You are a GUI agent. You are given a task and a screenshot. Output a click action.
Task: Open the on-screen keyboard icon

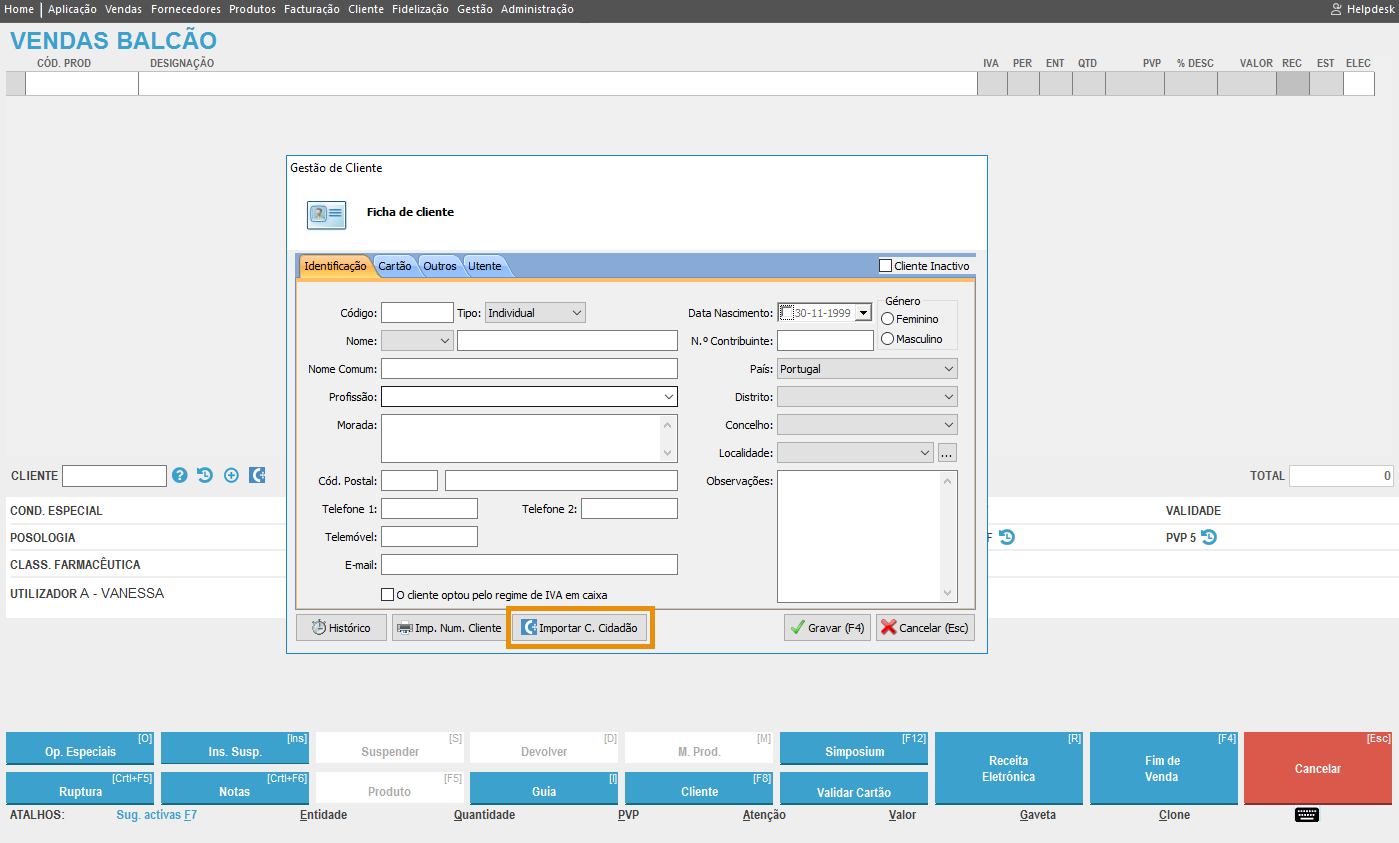click(1307, 815)
